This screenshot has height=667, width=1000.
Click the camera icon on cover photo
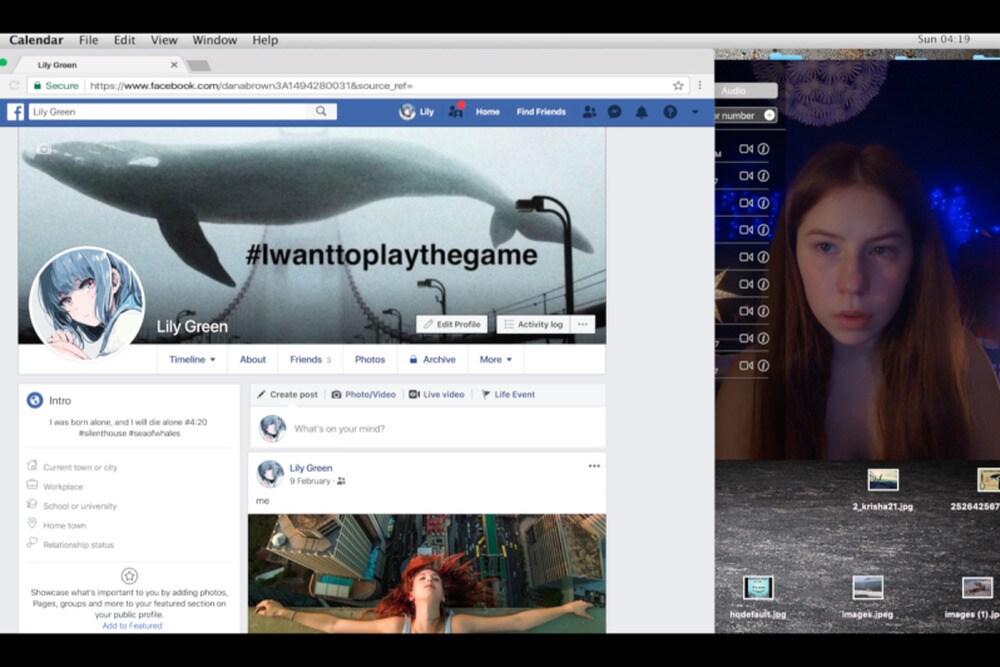tap(43, 149)
